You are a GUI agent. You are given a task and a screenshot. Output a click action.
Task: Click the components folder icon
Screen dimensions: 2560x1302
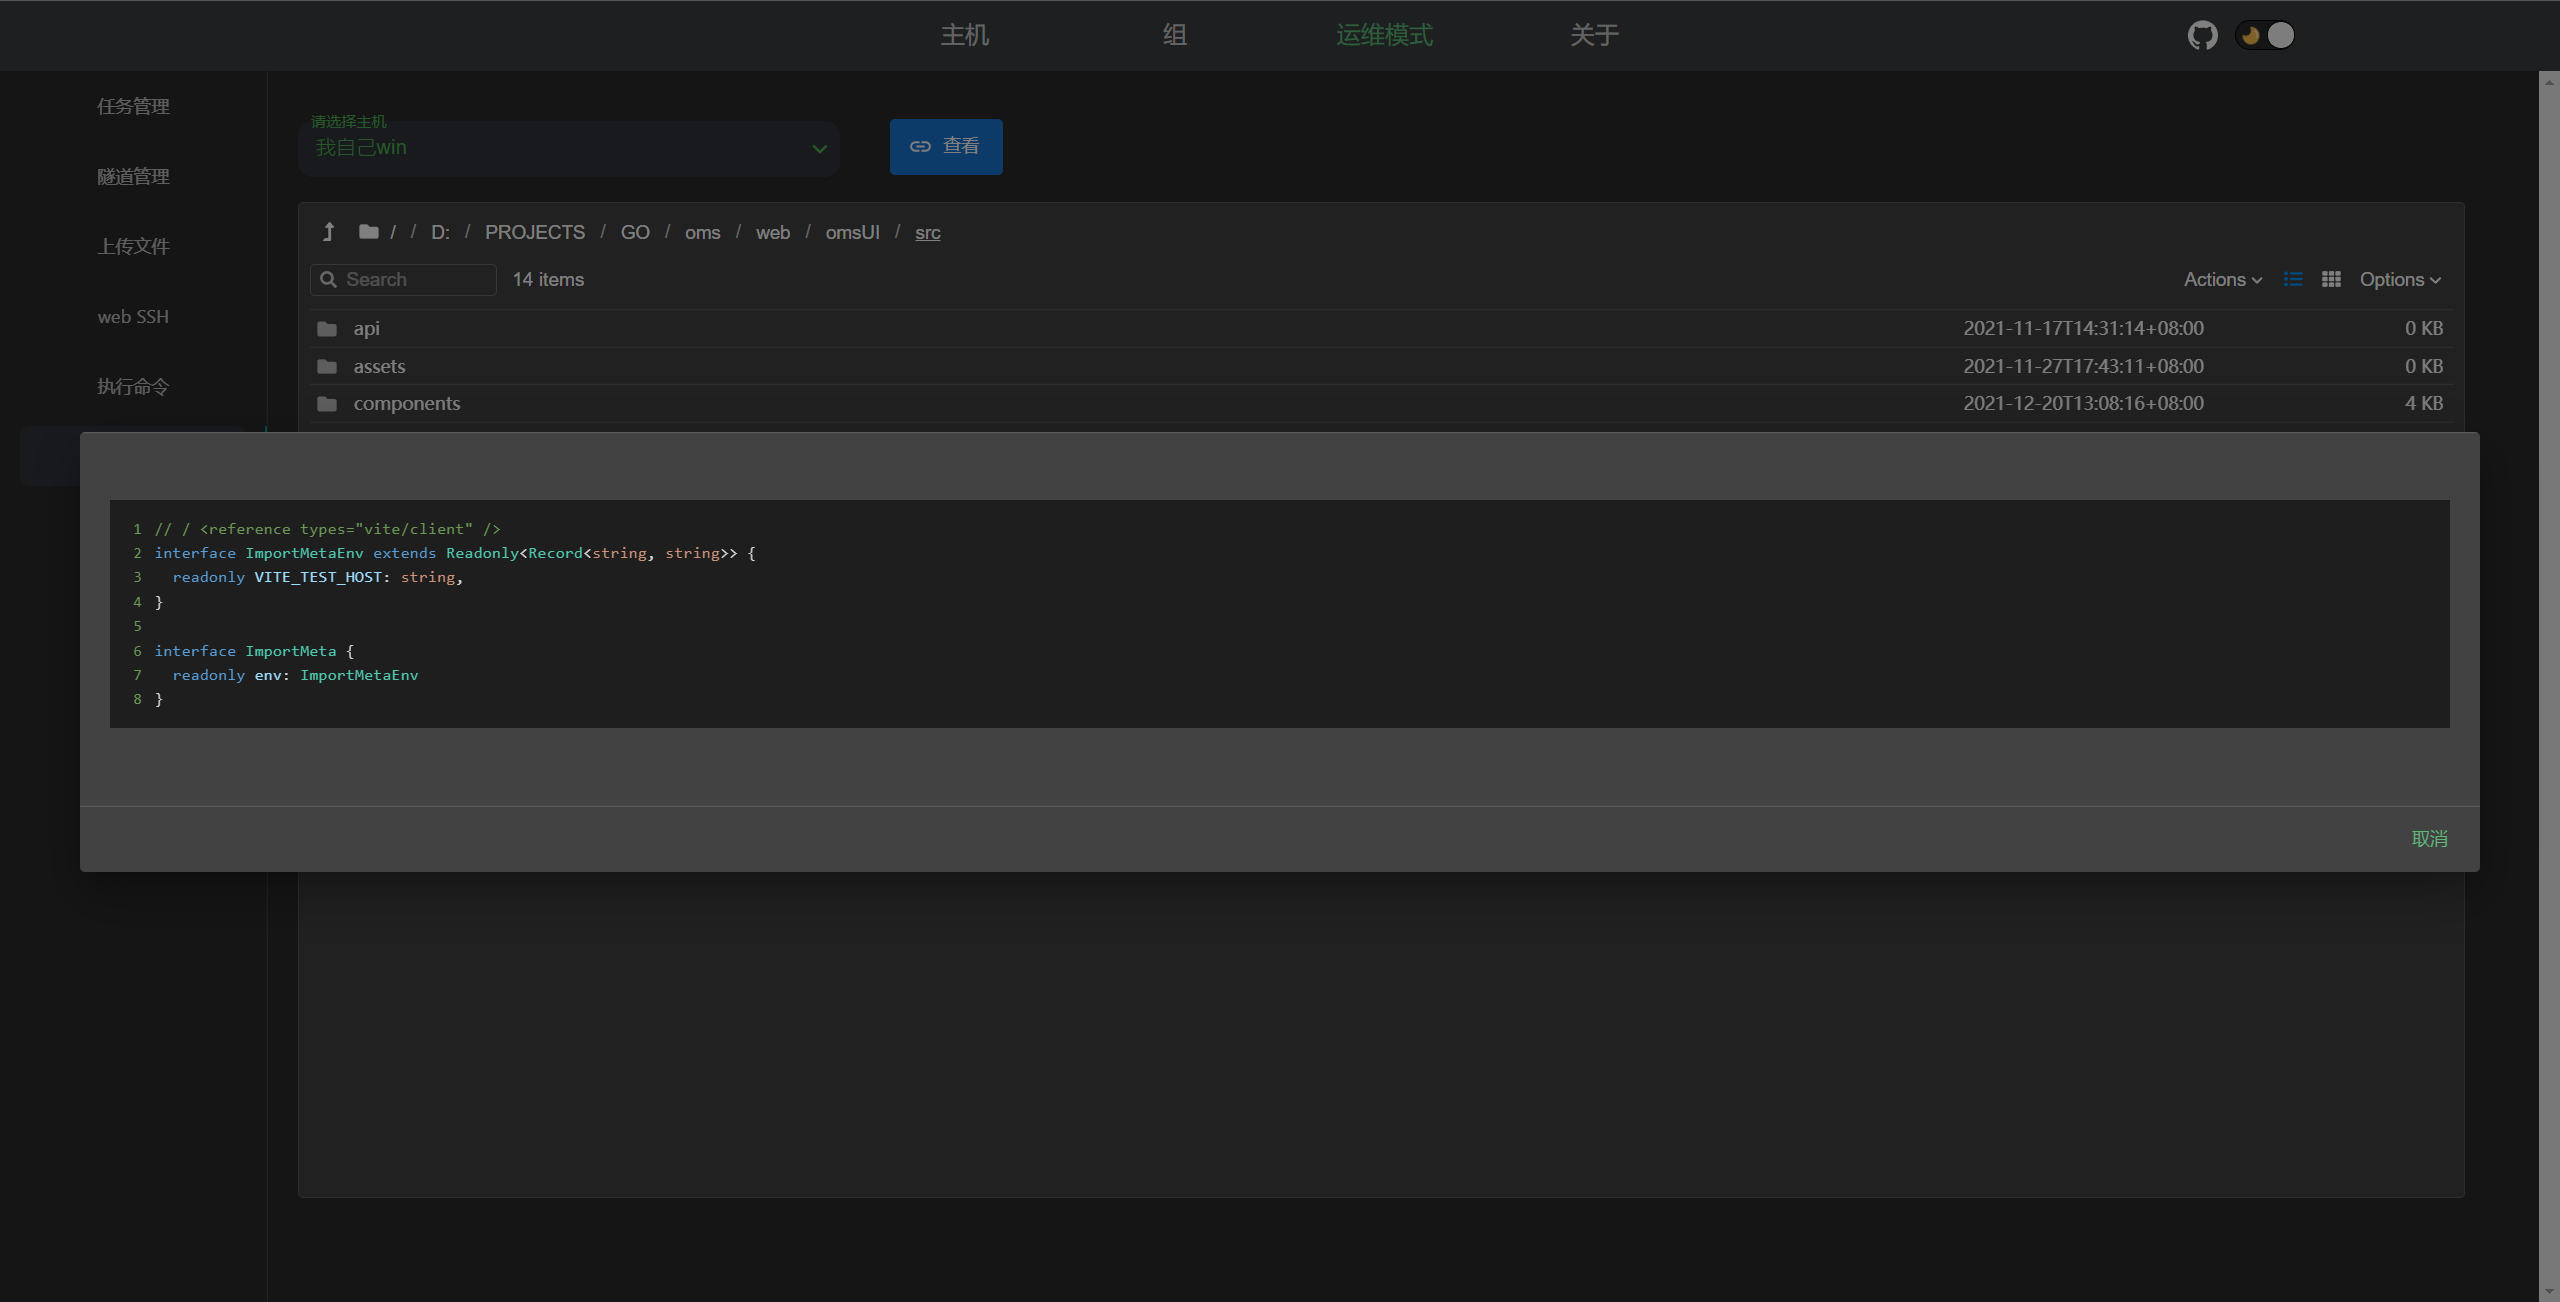[326, 403]
